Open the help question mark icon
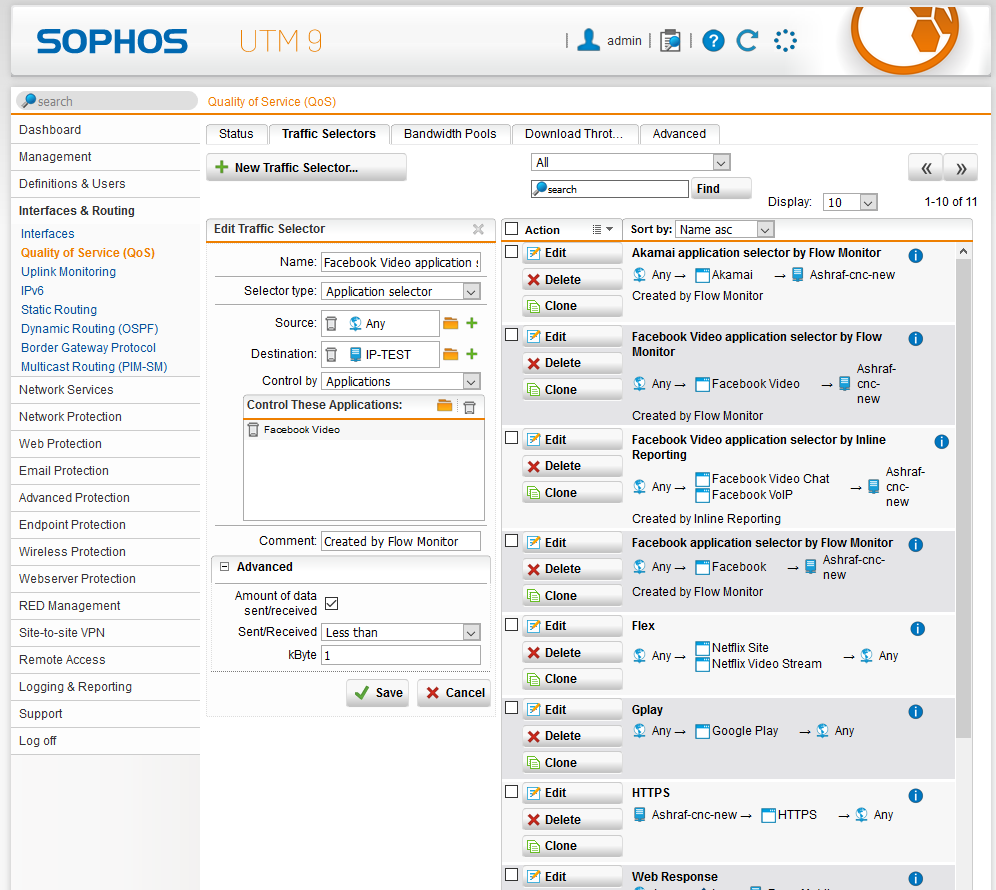The width and height of the screenshot is (996, 890). [x=713, y=41]
